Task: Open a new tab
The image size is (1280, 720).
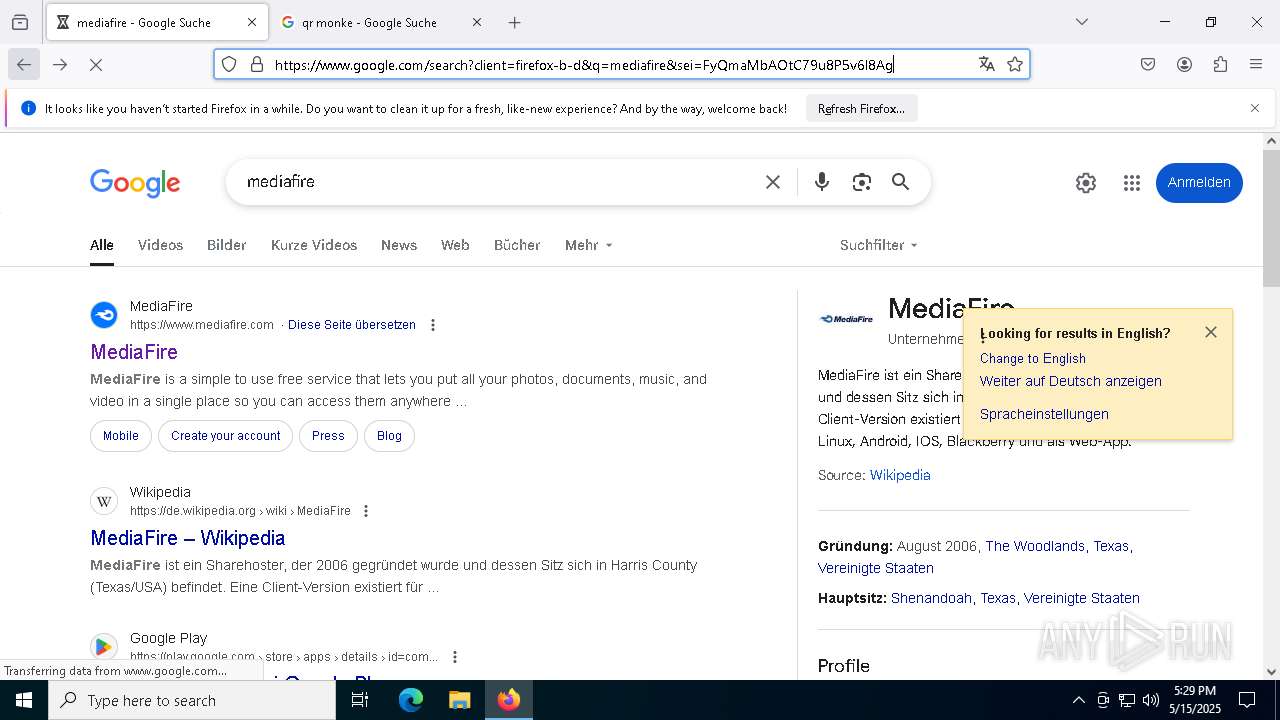Action: 515,22
